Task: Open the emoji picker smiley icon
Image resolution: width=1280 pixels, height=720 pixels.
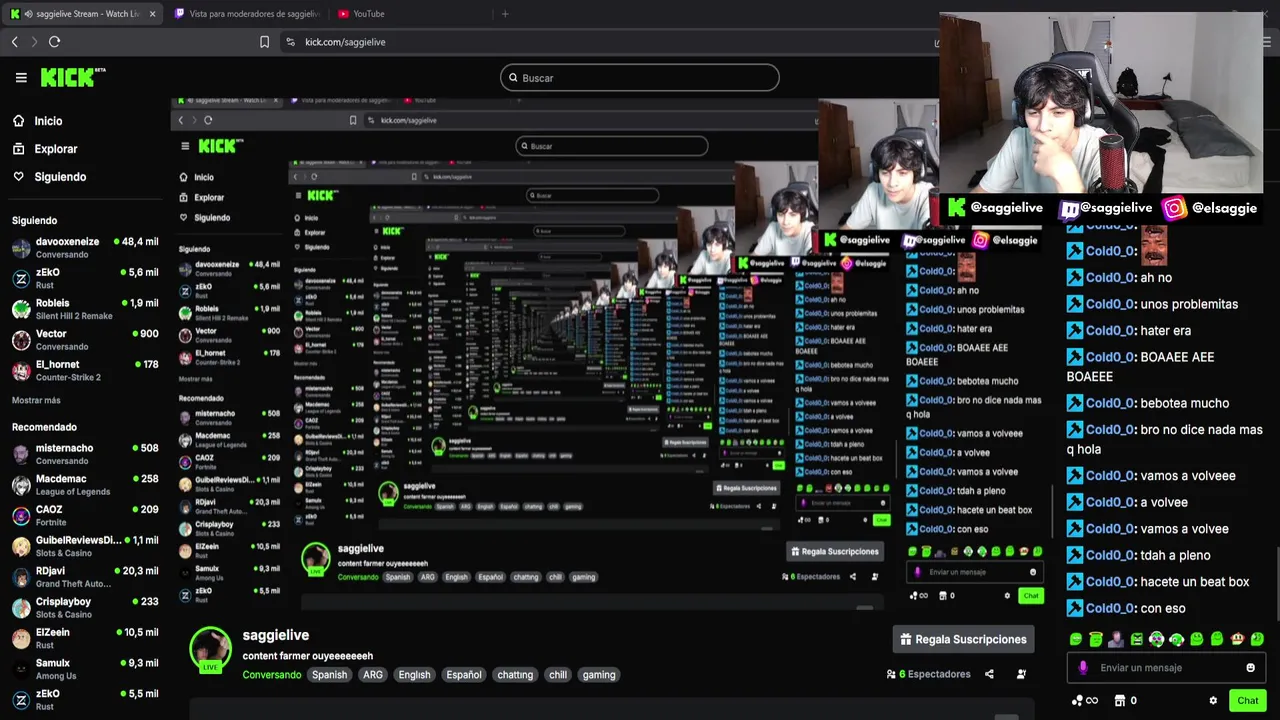Action: coord(1250,668)
